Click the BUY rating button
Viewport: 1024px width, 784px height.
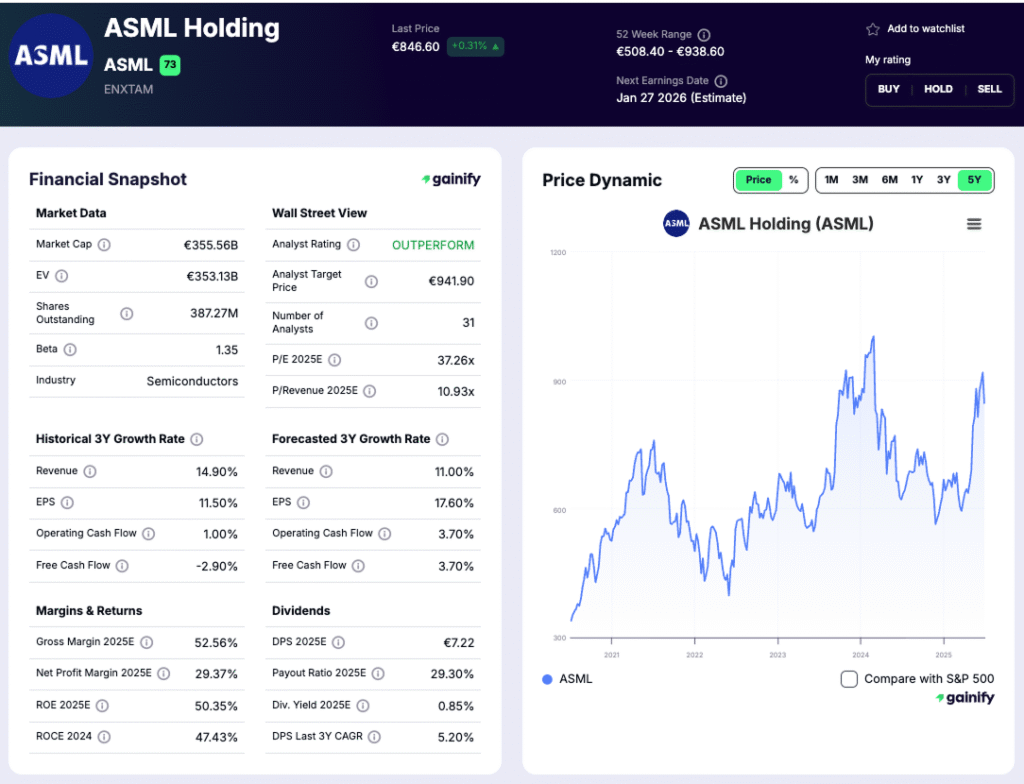tap(888, 89)
